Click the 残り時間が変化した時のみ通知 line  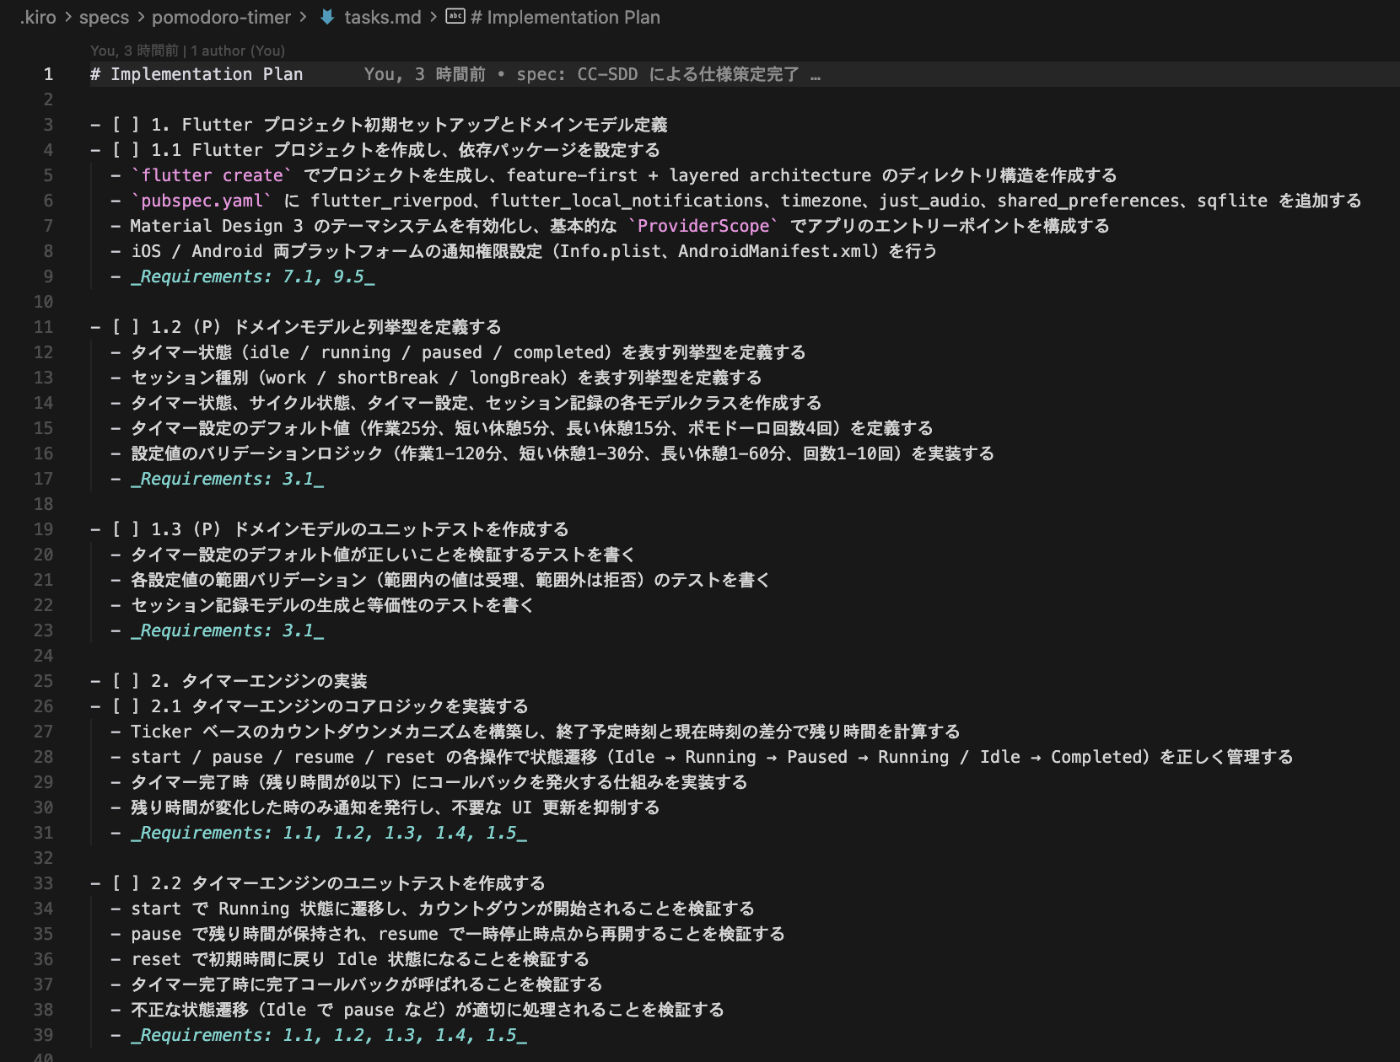[385, 807]
